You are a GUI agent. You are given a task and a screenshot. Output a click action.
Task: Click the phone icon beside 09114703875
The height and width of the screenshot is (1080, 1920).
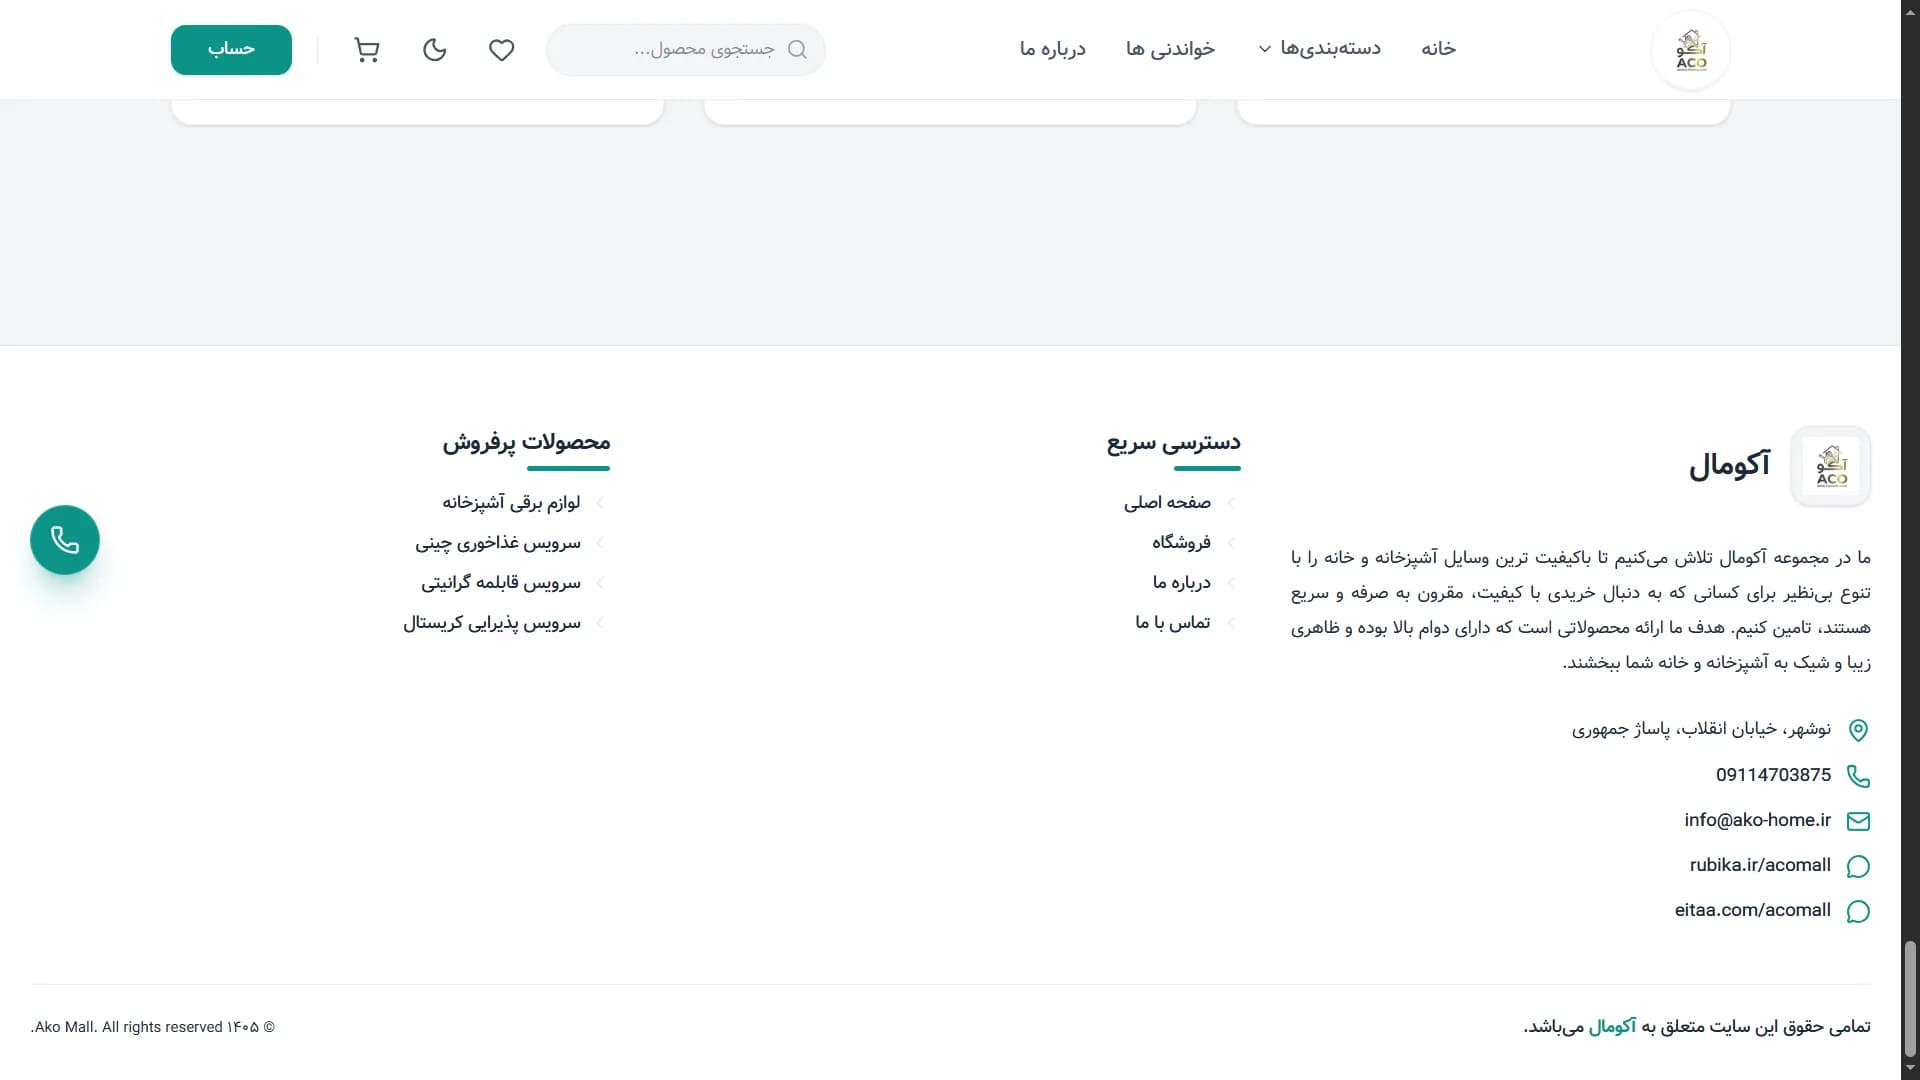(x=1858, y=776)
